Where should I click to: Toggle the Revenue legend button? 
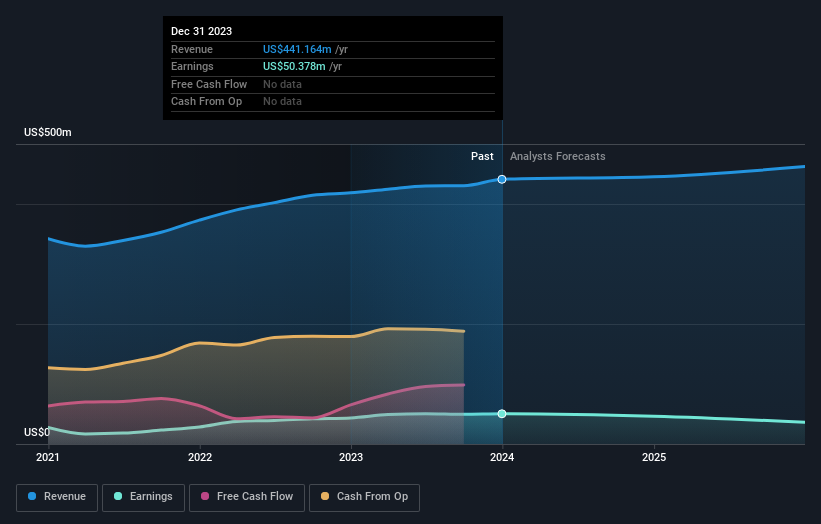click(57, 497)
